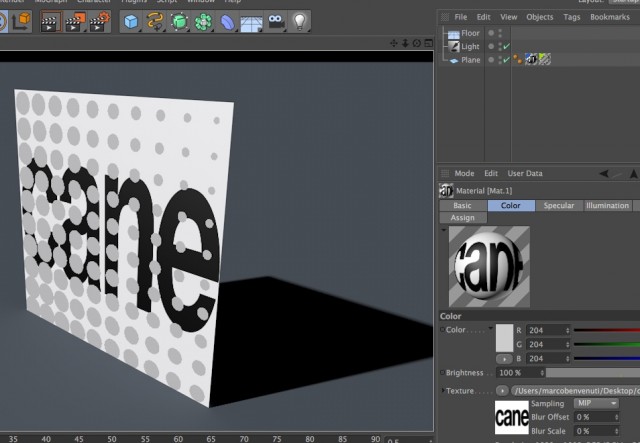Expand the Texture disclosure triangle
The image size is (640, 443).
coord(443,391)
